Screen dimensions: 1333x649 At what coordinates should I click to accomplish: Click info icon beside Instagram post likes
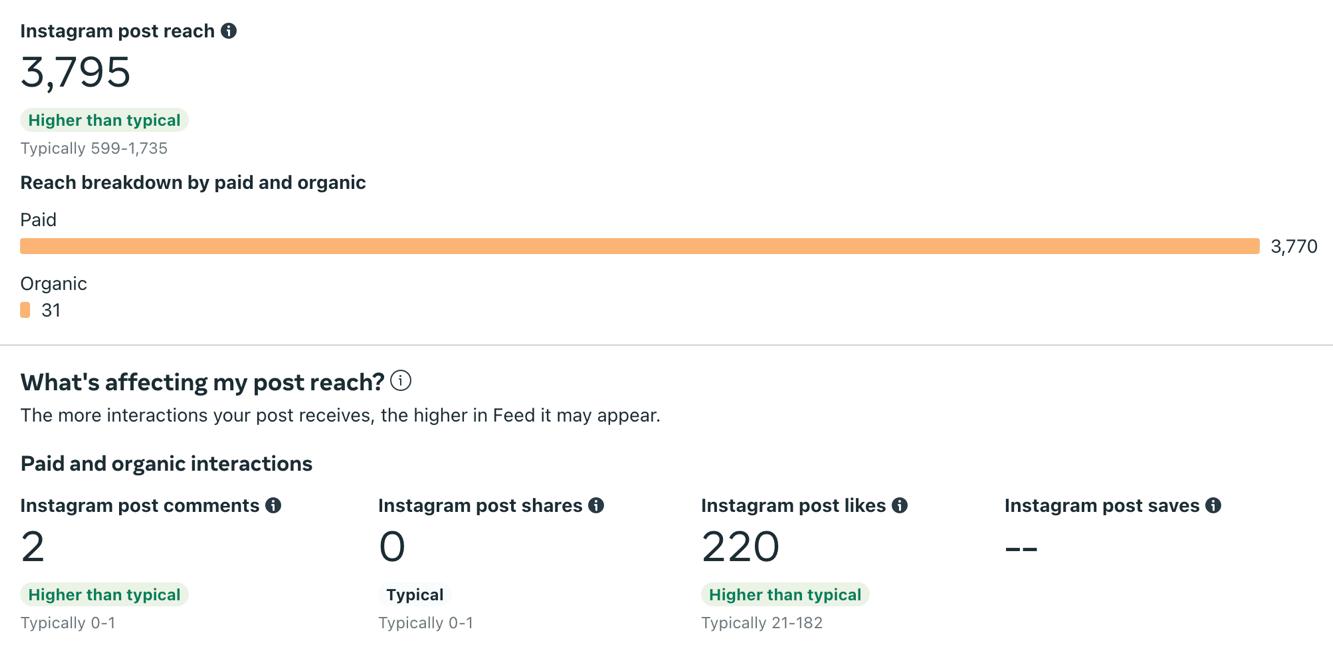coord(900,506)
